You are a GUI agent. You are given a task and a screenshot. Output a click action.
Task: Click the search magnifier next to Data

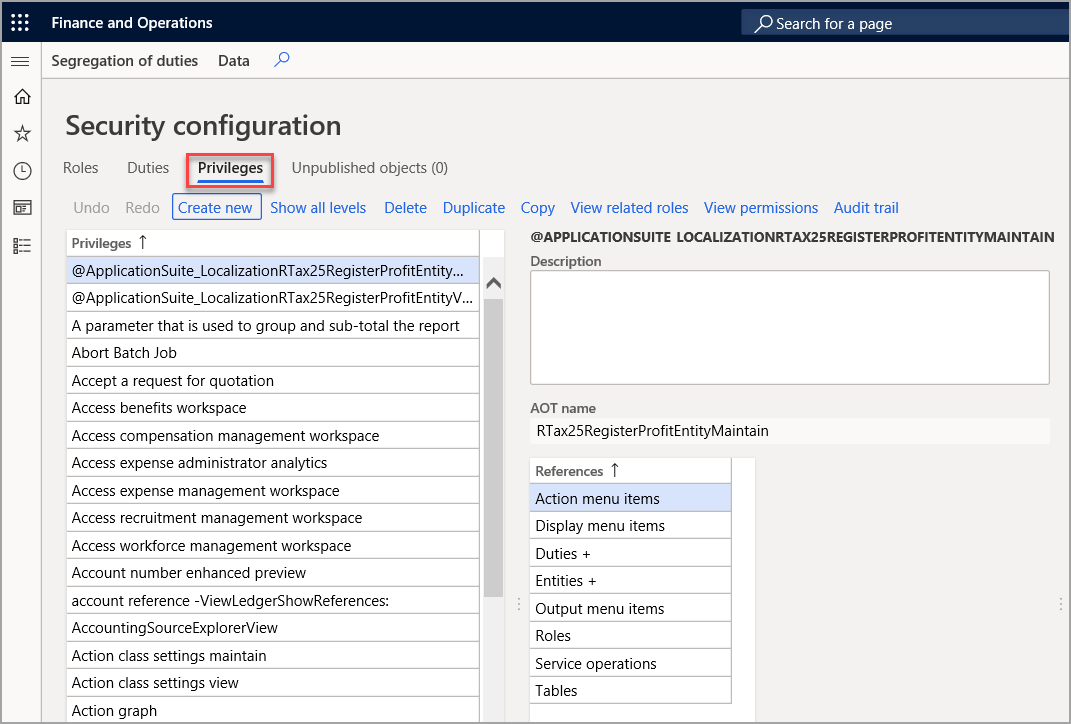click(281, 60)
